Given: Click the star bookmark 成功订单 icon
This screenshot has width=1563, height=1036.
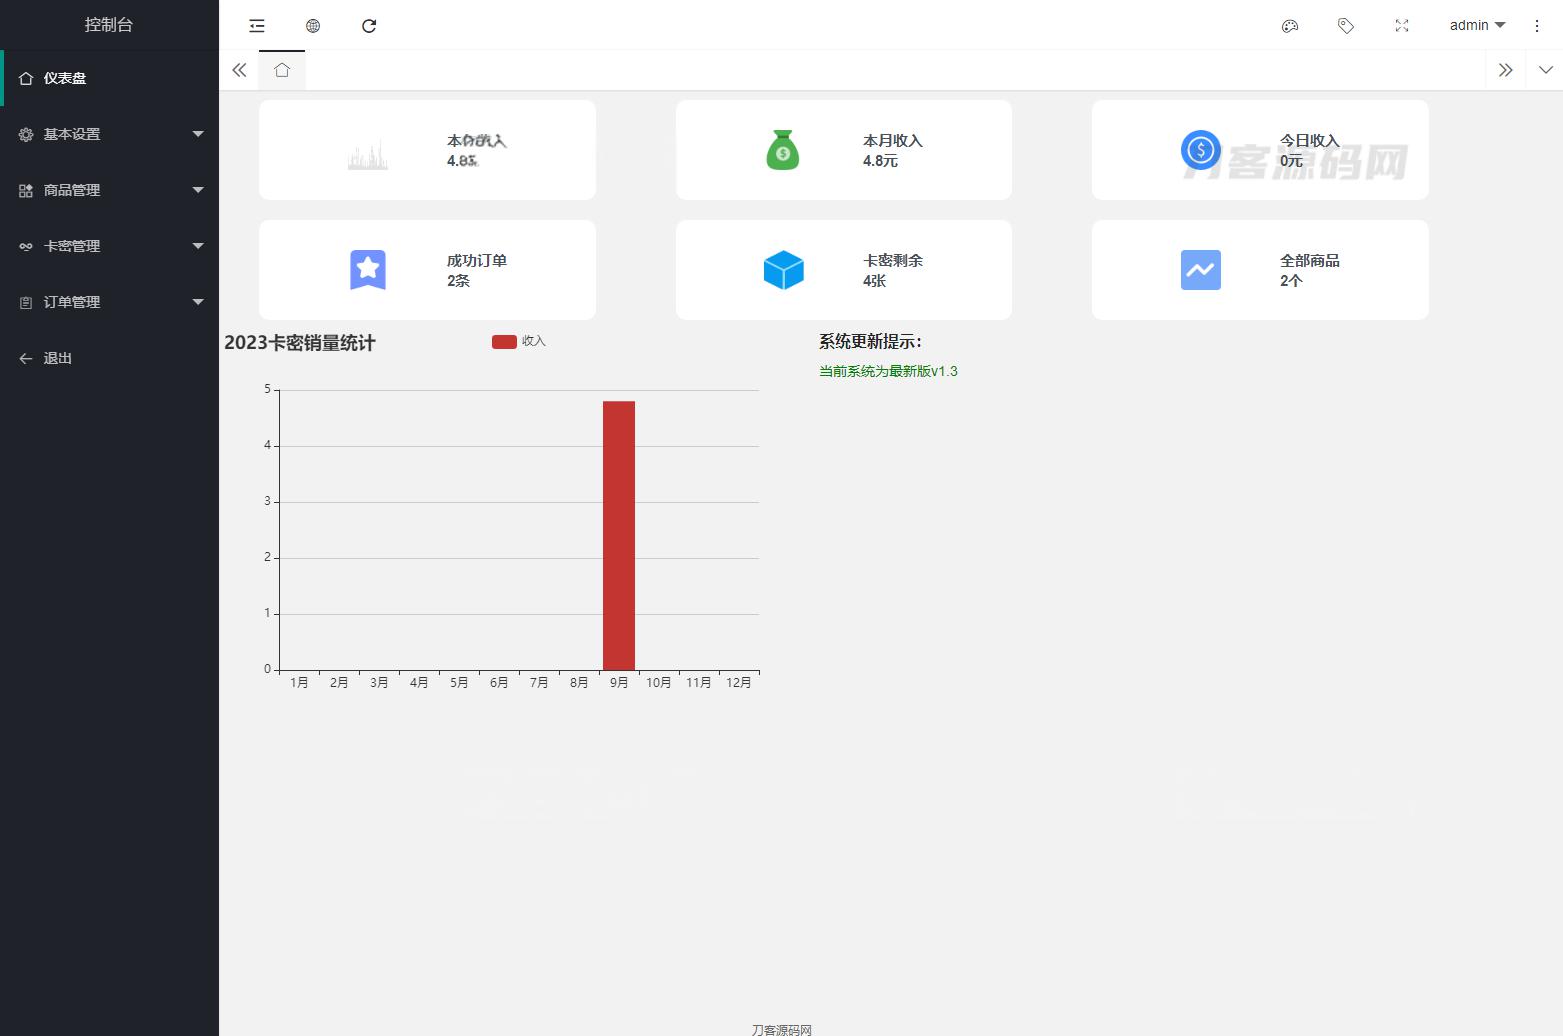Looking at the screenshot, I should coord(368,270).
